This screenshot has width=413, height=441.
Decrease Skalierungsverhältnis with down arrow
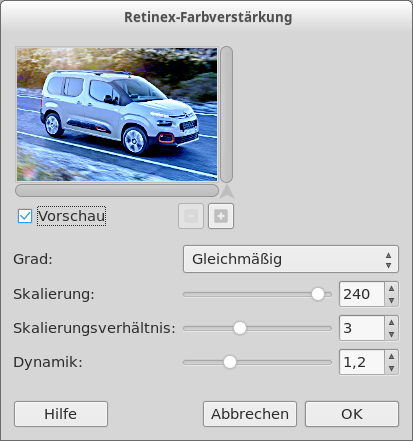tap(392, 334)
